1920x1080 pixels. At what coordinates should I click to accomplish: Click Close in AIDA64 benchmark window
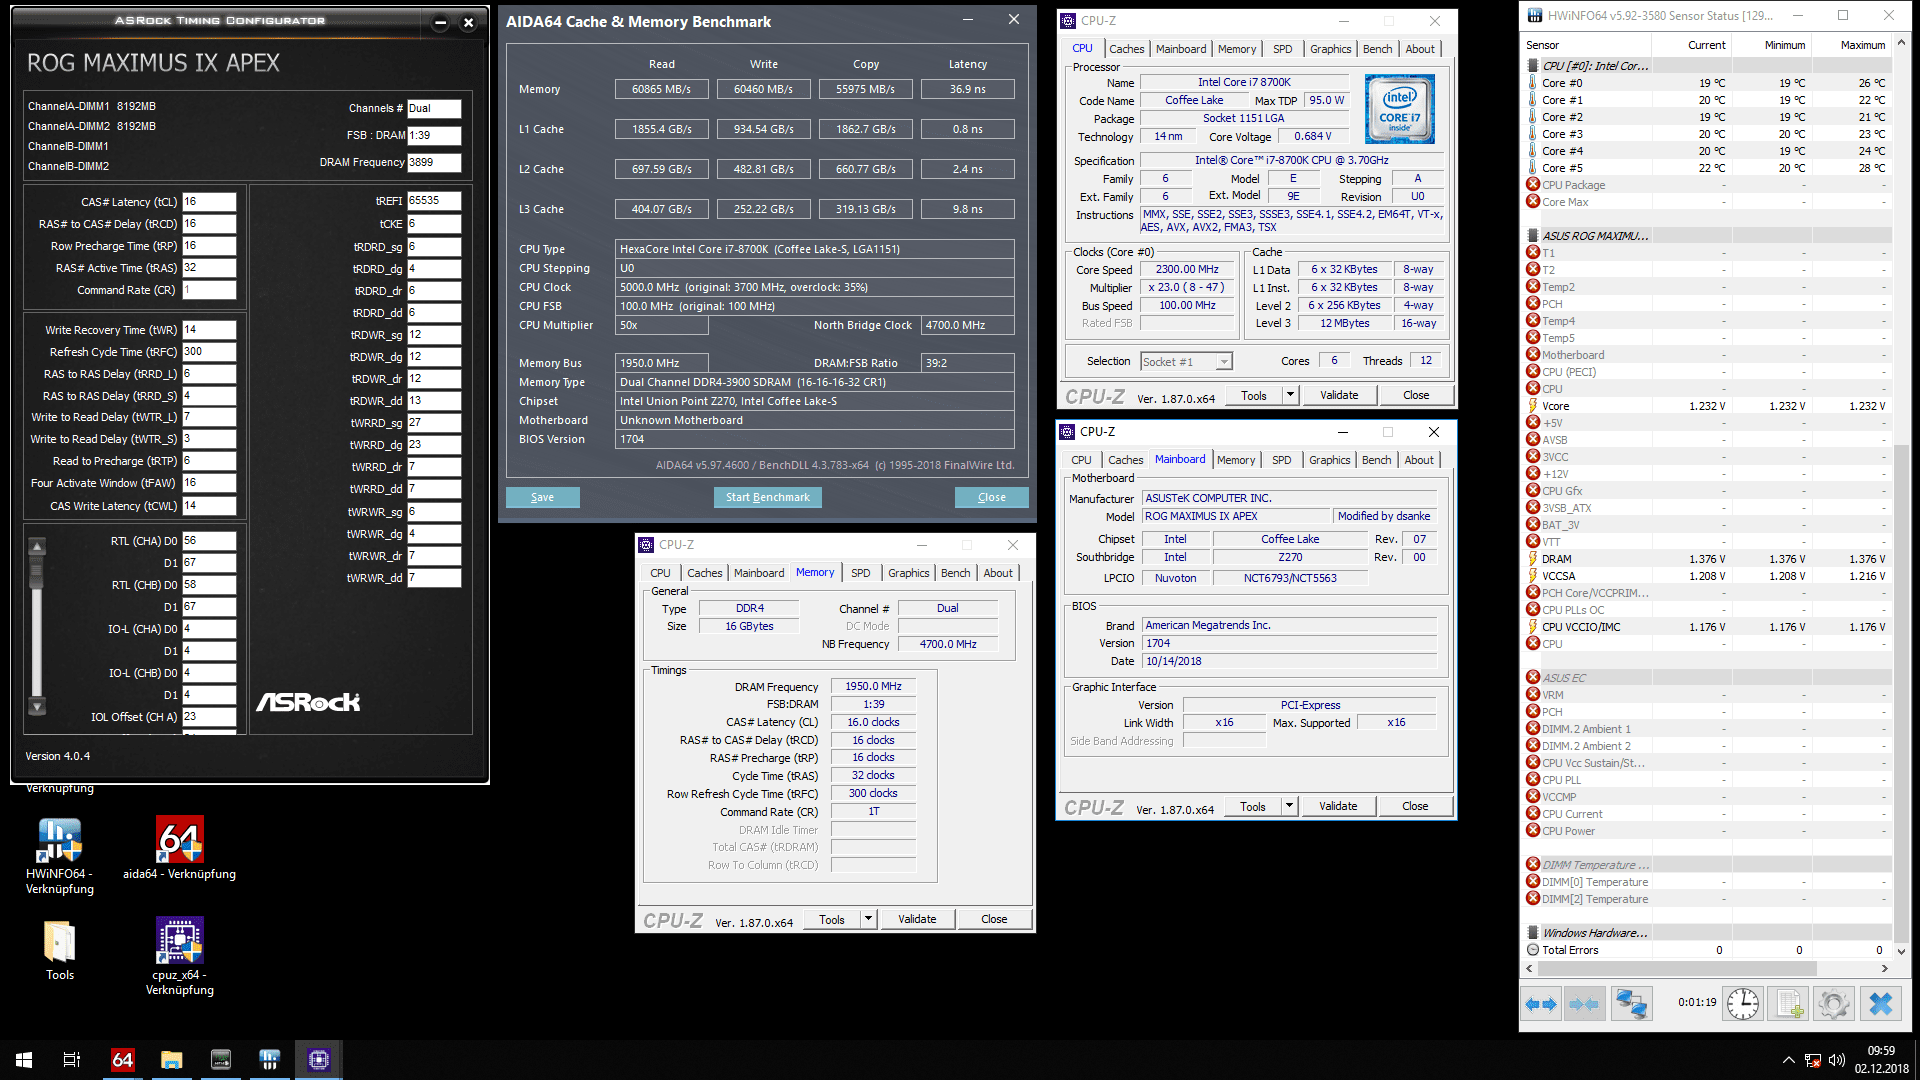click(991, 497)
